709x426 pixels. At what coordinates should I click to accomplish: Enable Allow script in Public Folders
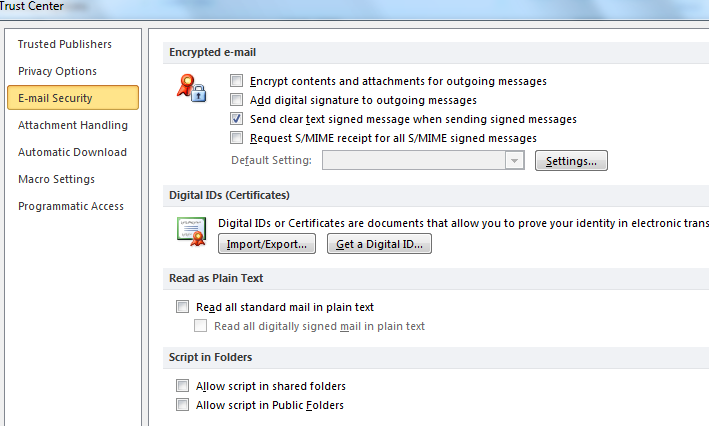(x=182, y=405)
